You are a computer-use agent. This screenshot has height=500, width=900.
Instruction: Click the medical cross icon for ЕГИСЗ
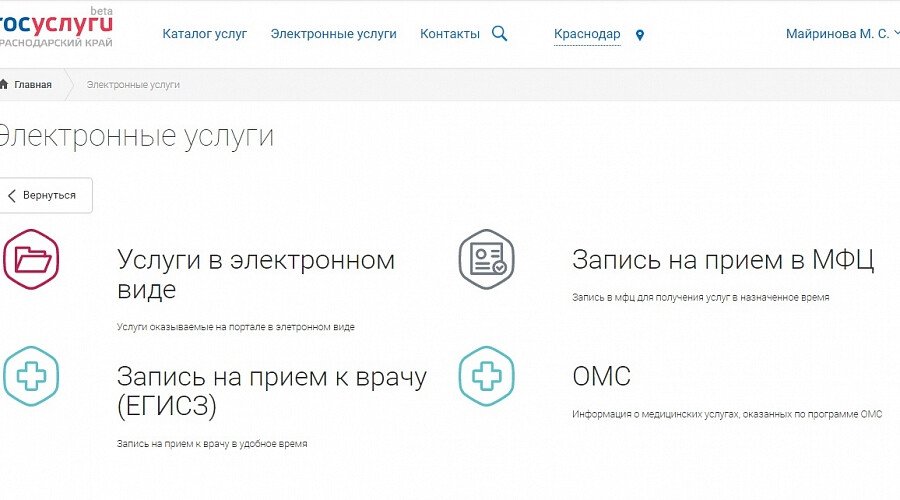tap(31, 376)
